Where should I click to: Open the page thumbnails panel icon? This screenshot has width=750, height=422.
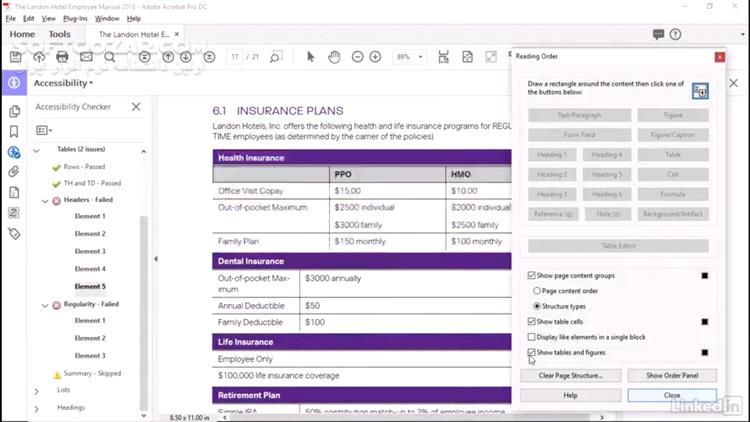[14, 111]
